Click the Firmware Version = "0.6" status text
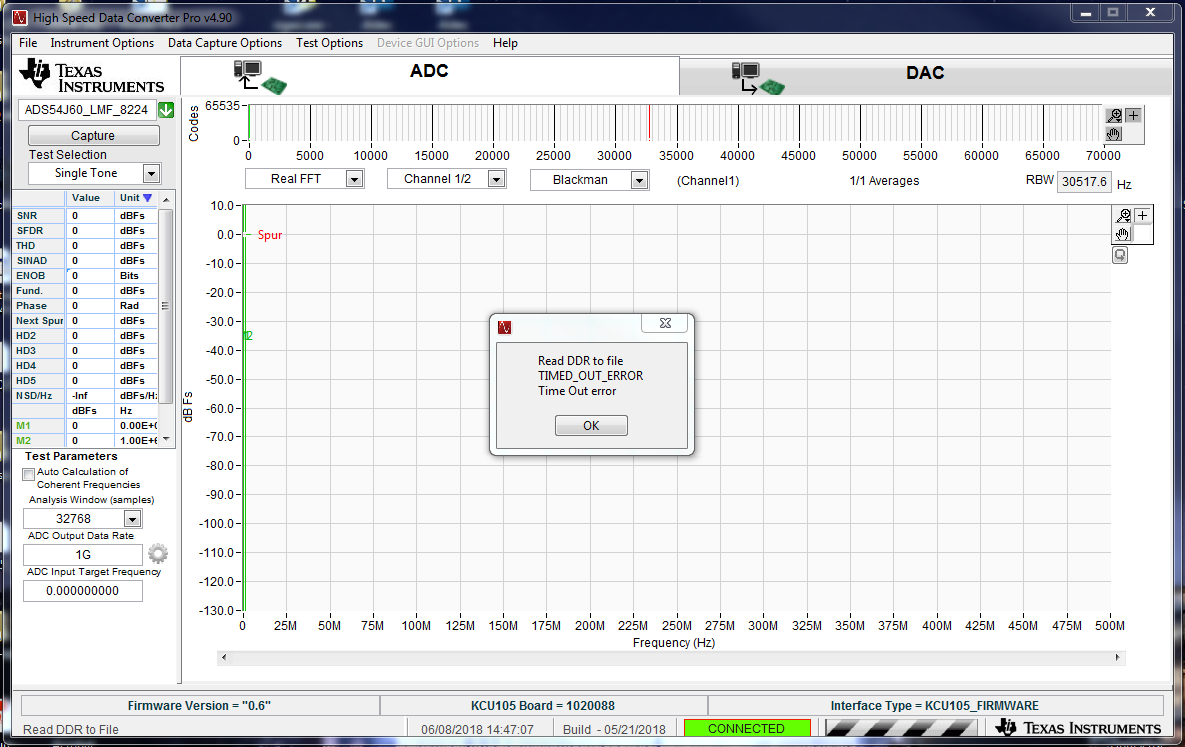Image resolution: width=1185 pixels, height=747 pixels. click(199, 705)
